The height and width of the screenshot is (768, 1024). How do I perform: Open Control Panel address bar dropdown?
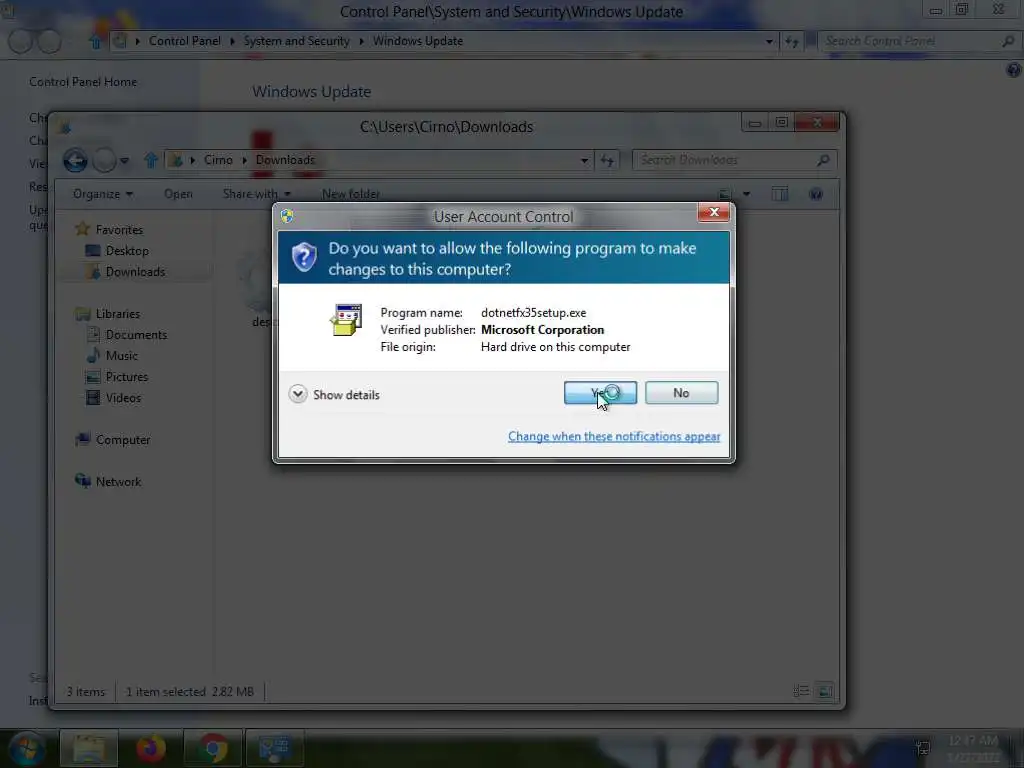(769, 41)
